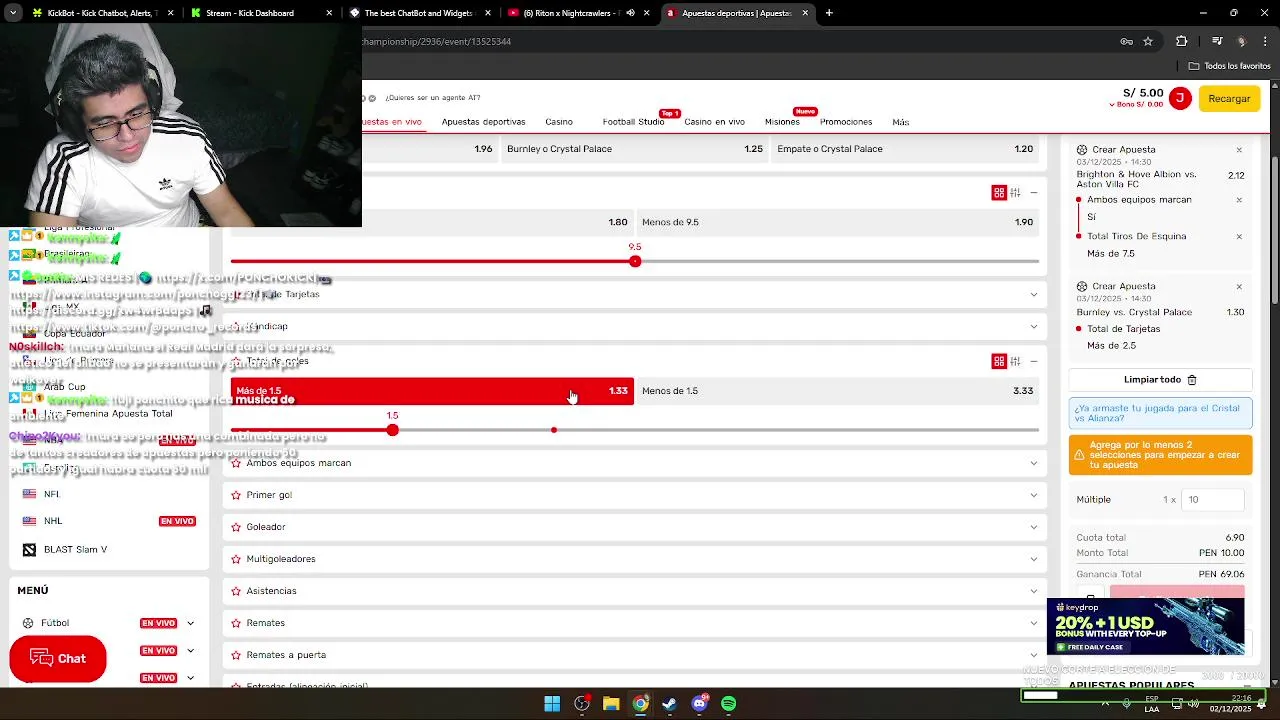Open the Todos los favoritos bookmarks folder
Image resolution: width=1280 pixels, height=720 pixels.
pos(1229,66)
